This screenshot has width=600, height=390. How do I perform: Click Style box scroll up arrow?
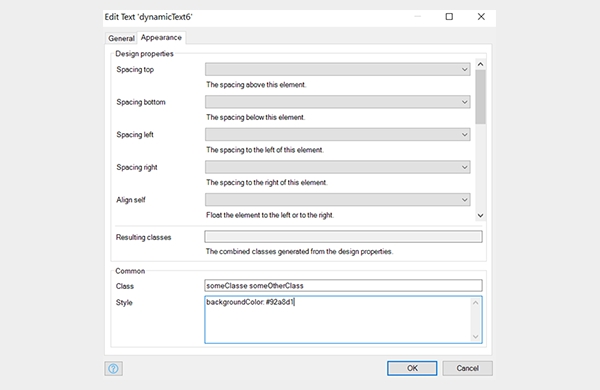point(475,303)
